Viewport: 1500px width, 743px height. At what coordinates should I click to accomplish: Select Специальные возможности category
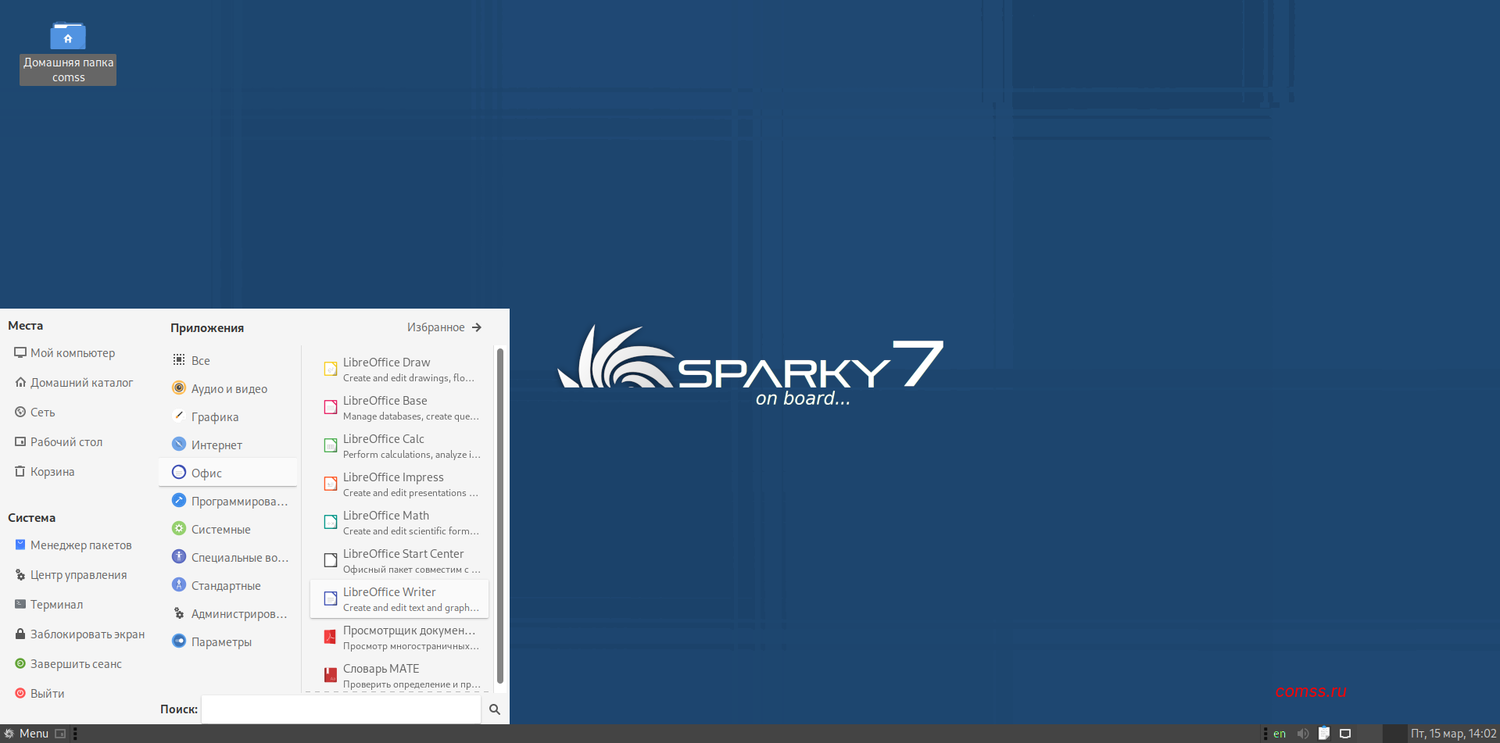point(228,557)
